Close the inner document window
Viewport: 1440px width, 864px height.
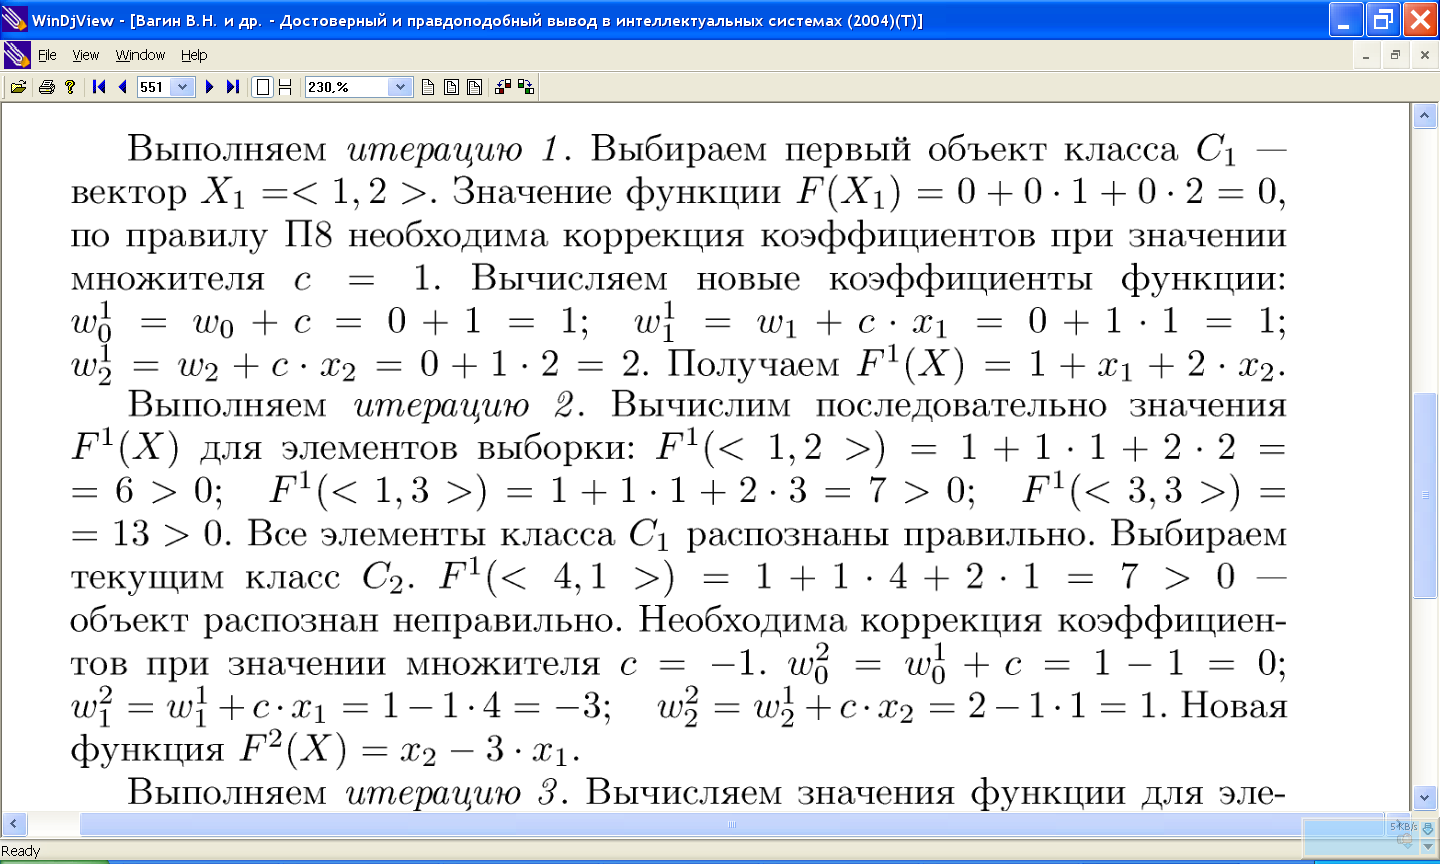(x=1424, y=55)
